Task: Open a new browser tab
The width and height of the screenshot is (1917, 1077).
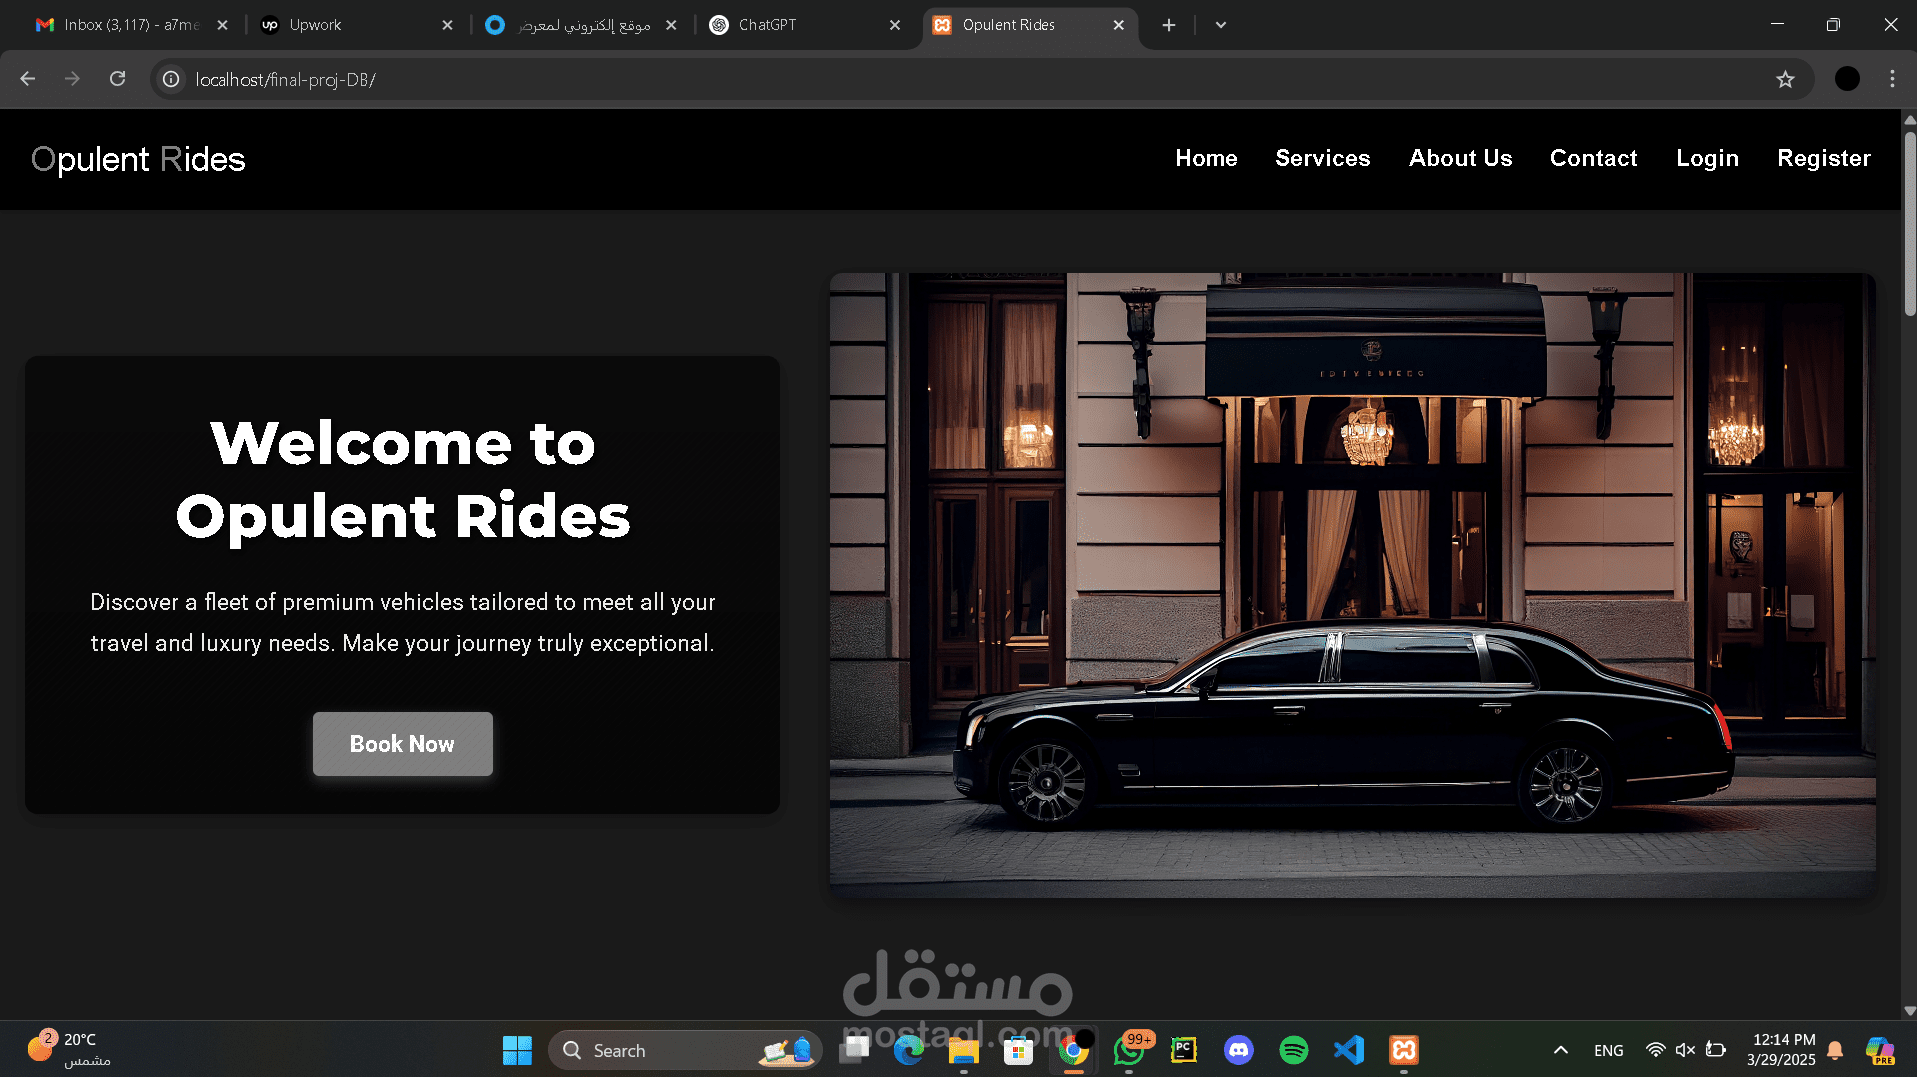Action: coord(1168,25)
